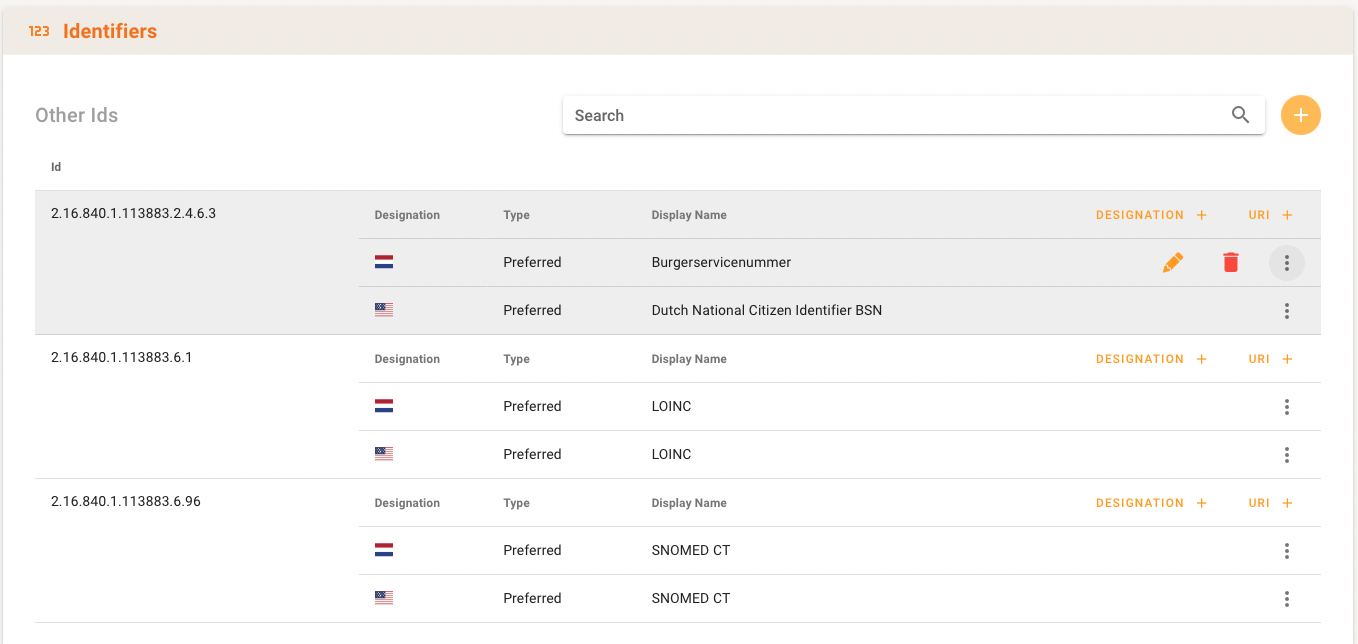Click the Dutch flag in Burgerservicenummer row

384,262
